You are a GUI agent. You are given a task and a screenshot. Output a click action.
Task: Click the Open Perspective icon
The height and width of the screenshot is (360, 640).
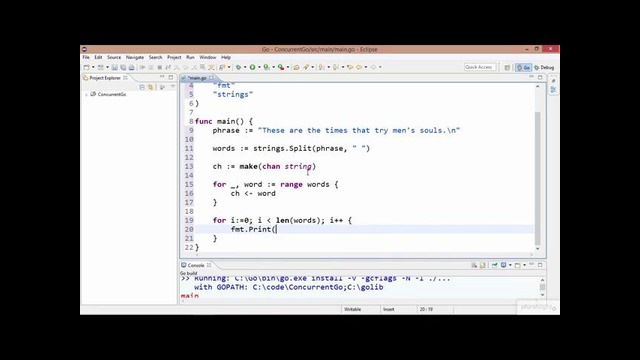pyautogui.click(x=507, y=67)
